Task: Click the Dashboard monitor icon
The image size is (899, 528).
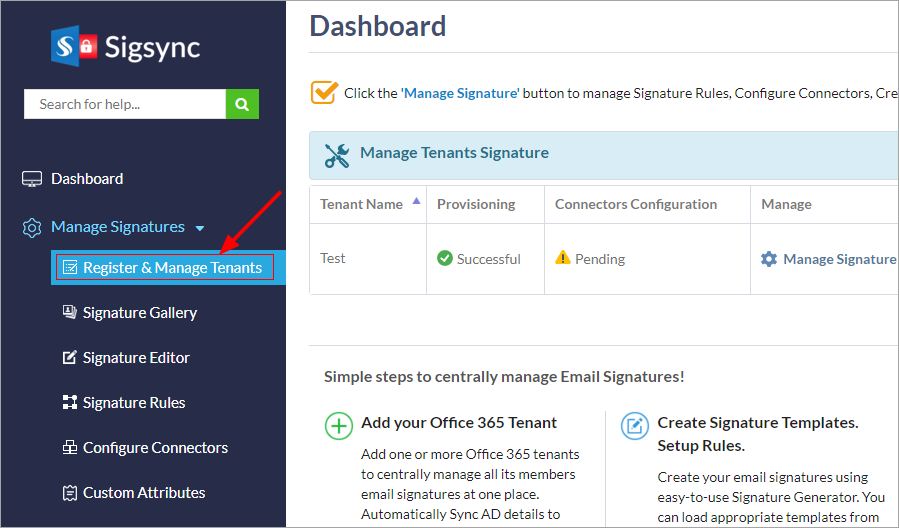Action: click(32, 179)
